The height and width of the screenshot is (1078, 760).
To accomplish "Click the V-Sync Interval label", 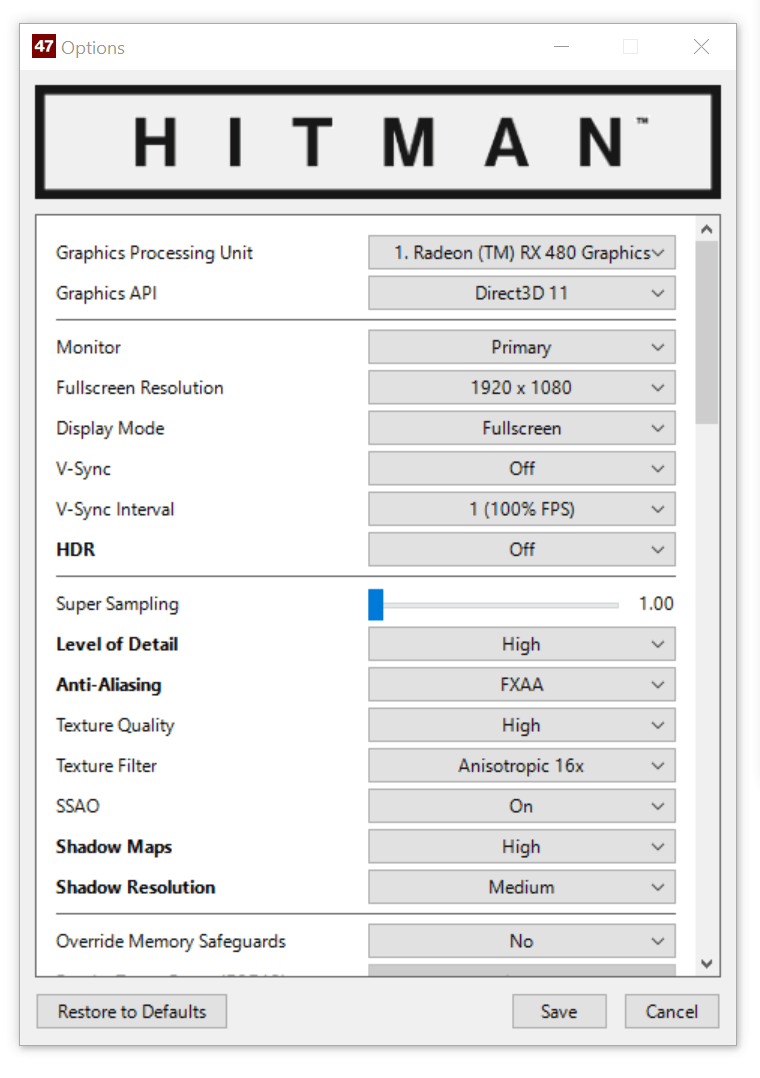I will click(x=115, y=509).
